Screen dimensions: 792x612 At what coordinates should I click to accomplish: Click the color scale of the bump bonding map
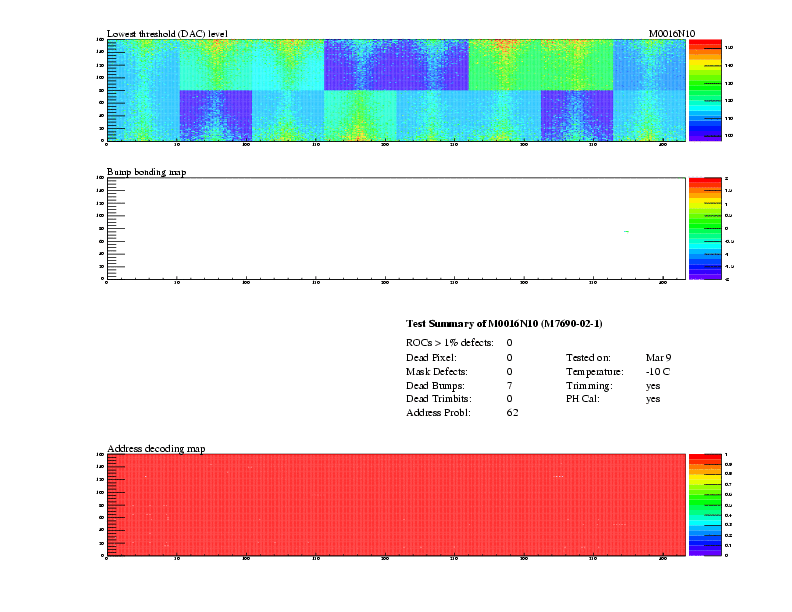pyautogui.click(x=705, y=228)
